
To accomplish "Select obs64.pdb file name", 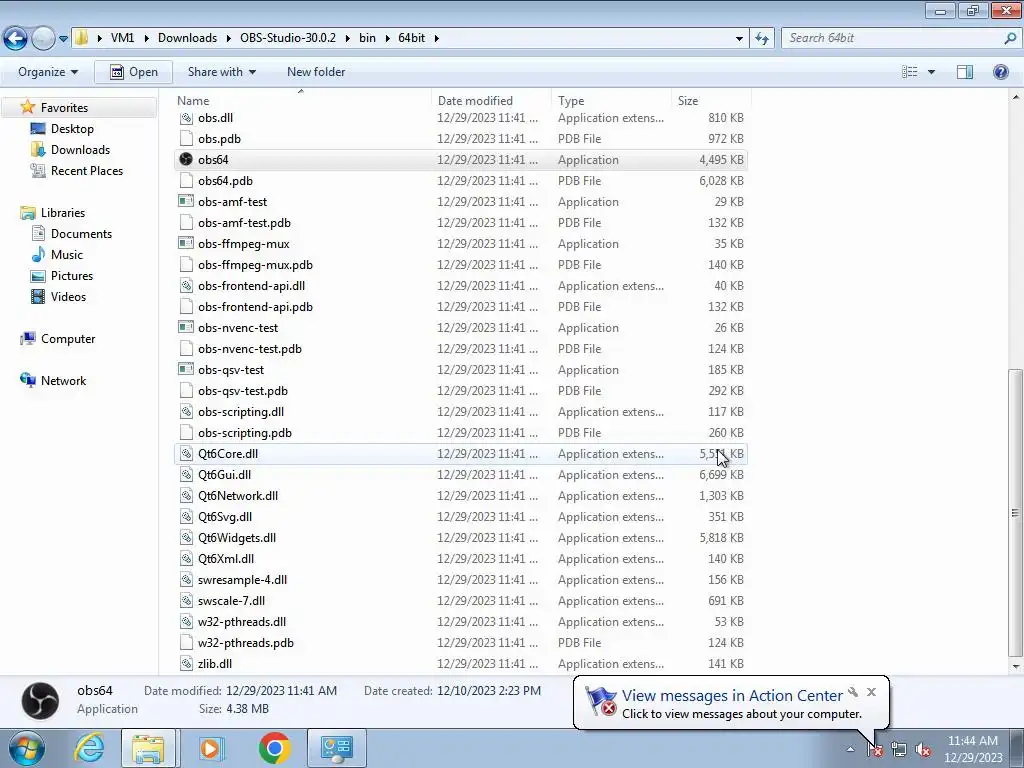I will click(x=225, y=181).
